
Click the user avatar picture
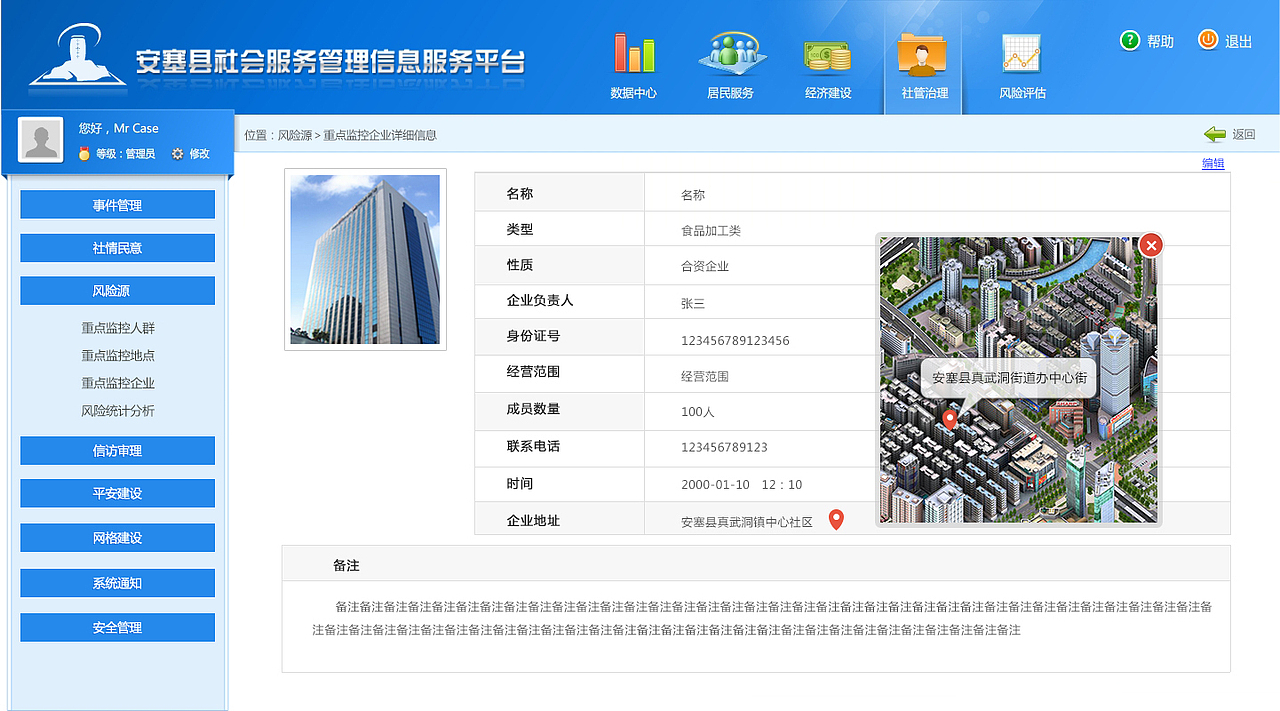41,140
